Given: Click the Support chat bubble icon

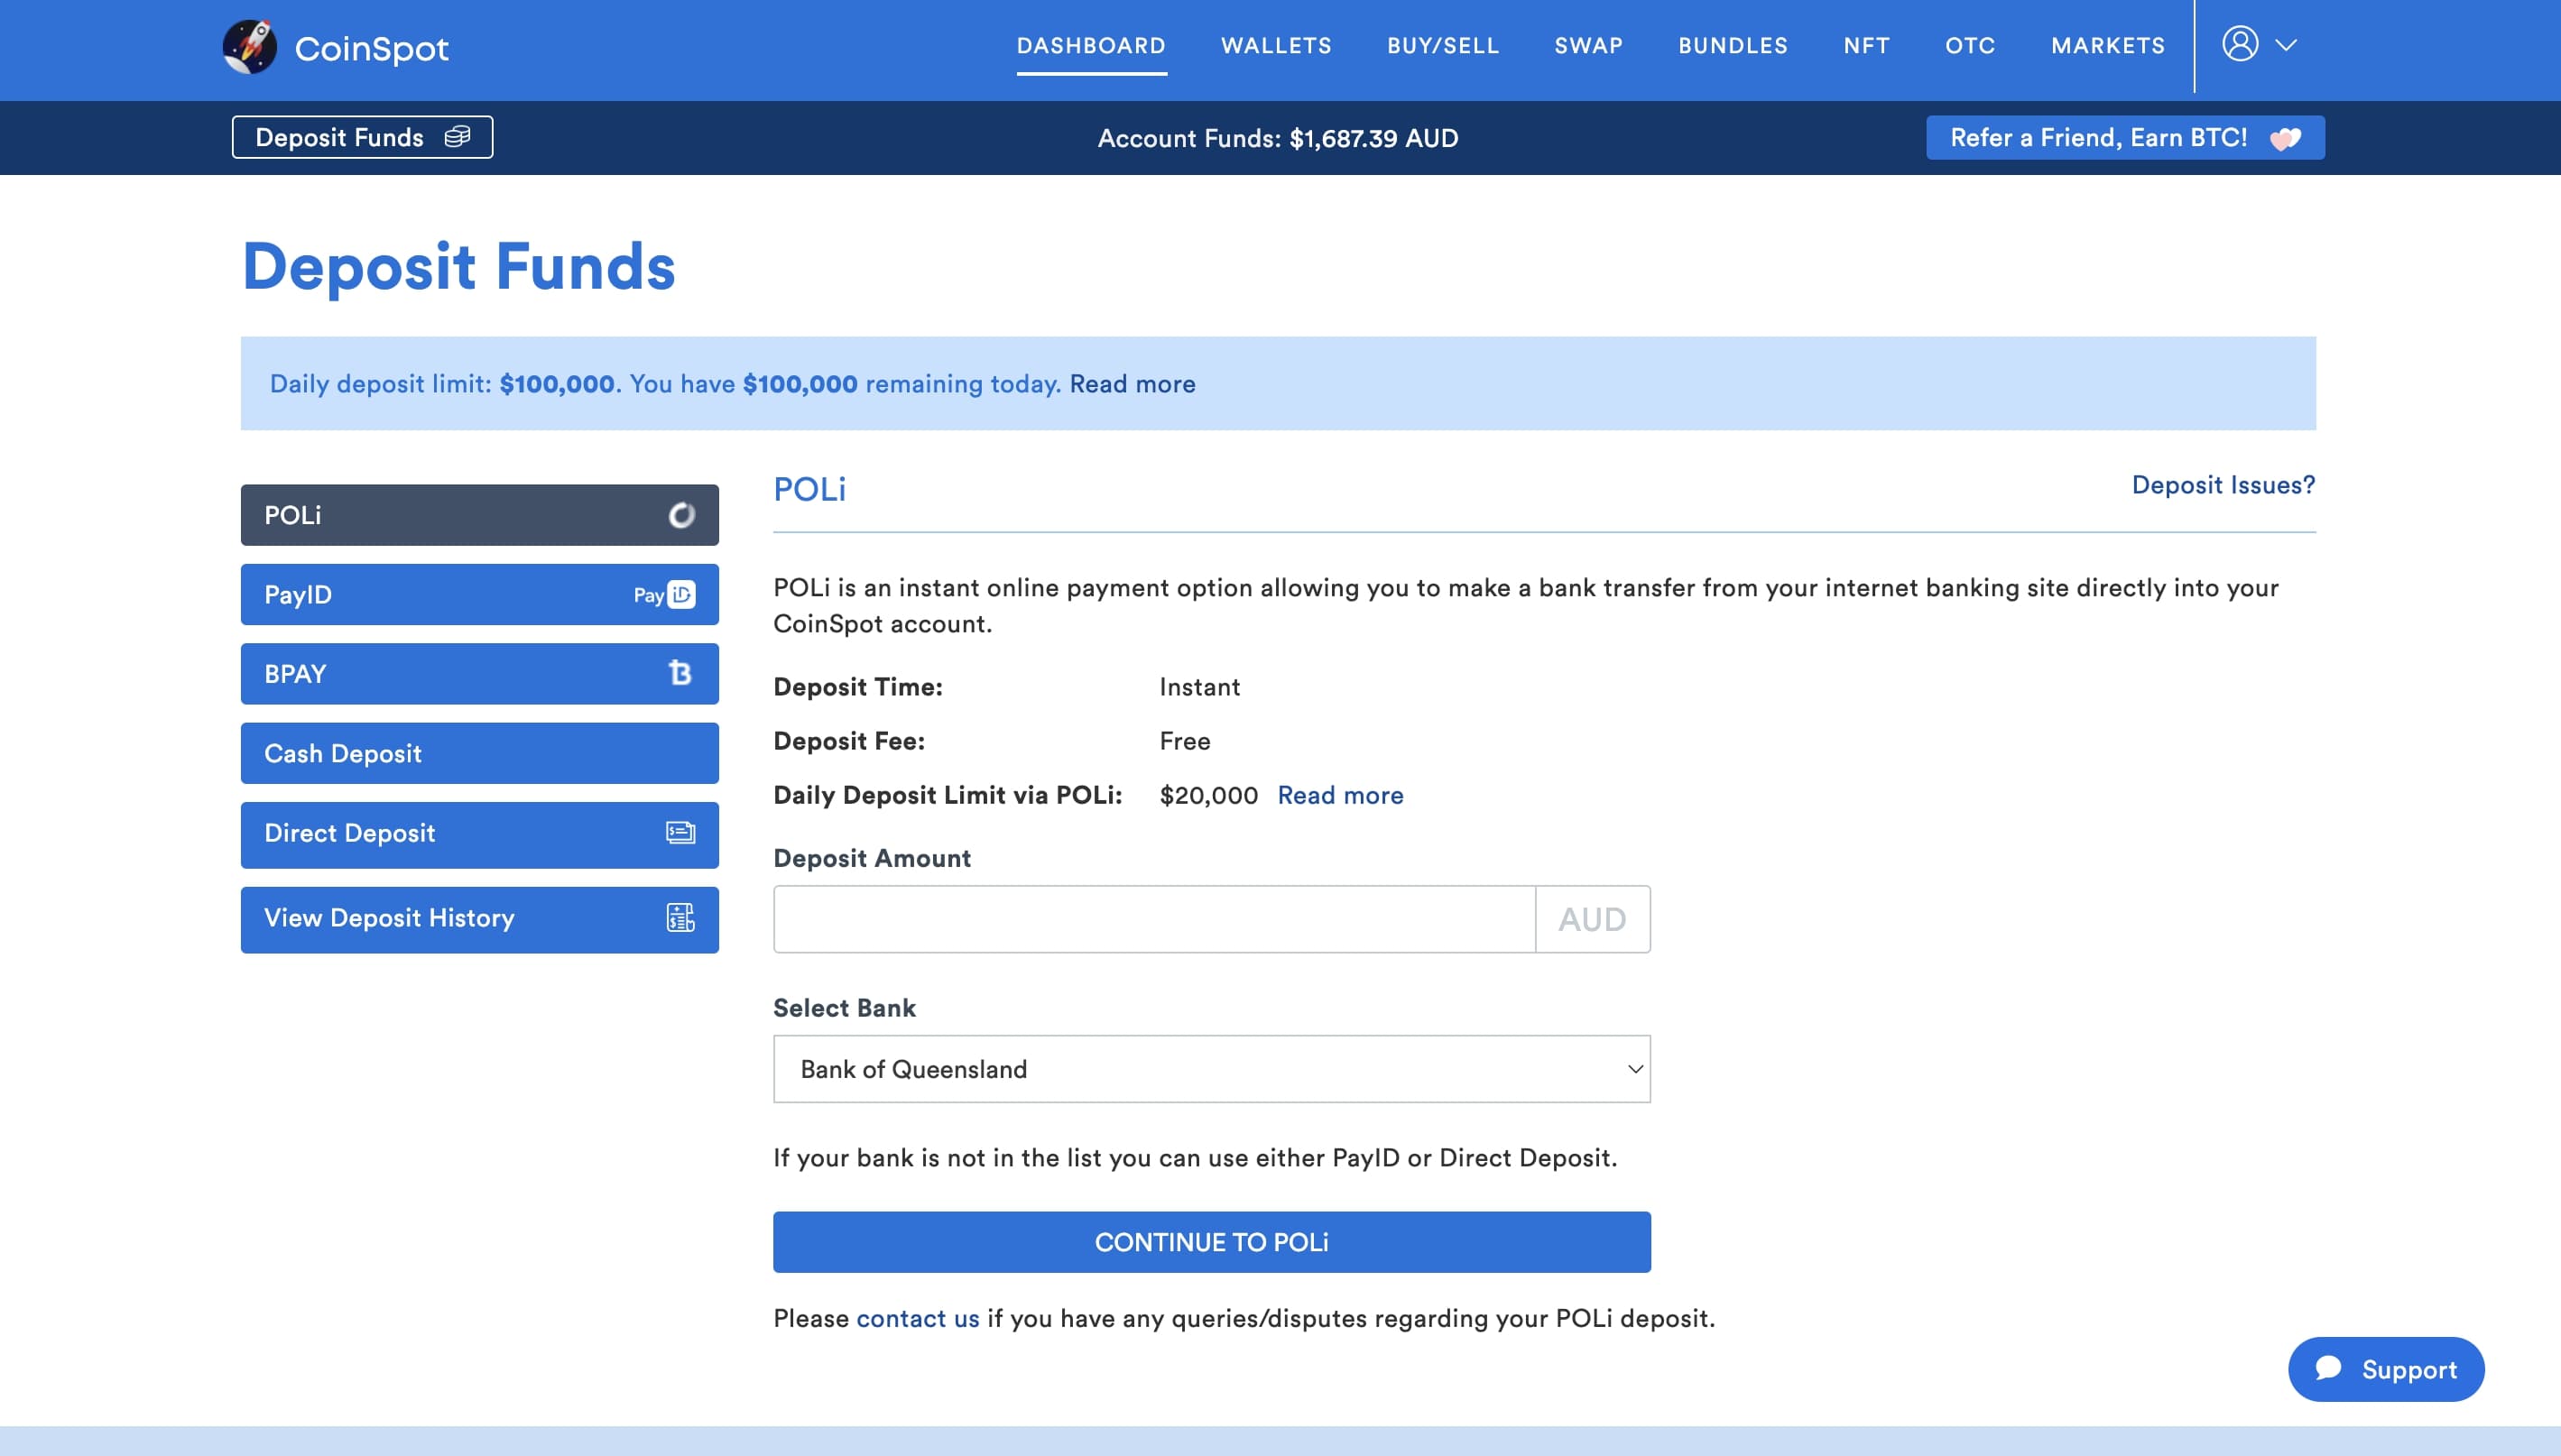Looking at the screenshot, I should [2328, 1368].
